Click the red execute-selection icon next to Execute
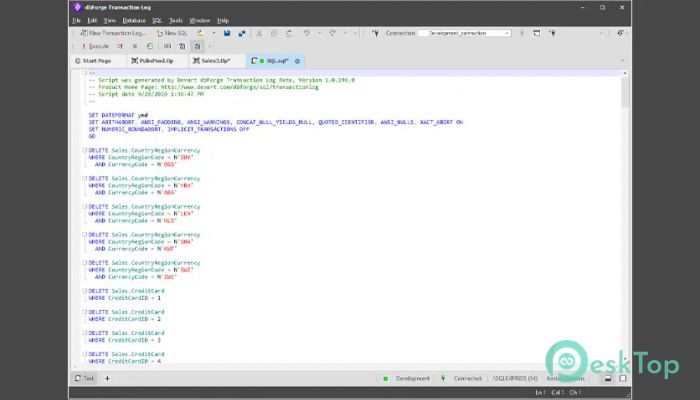 coord(120,46)
